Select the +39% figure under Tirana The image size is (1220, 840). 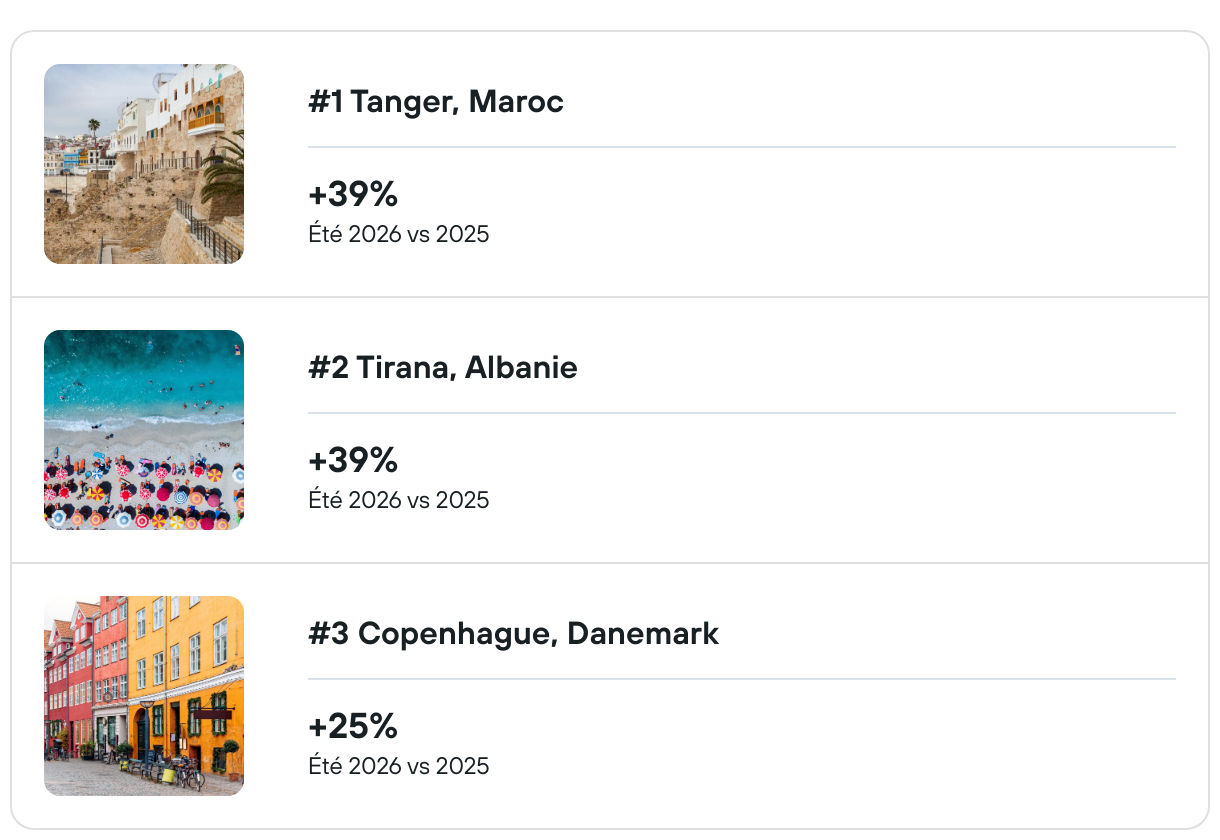coord(353,460)
